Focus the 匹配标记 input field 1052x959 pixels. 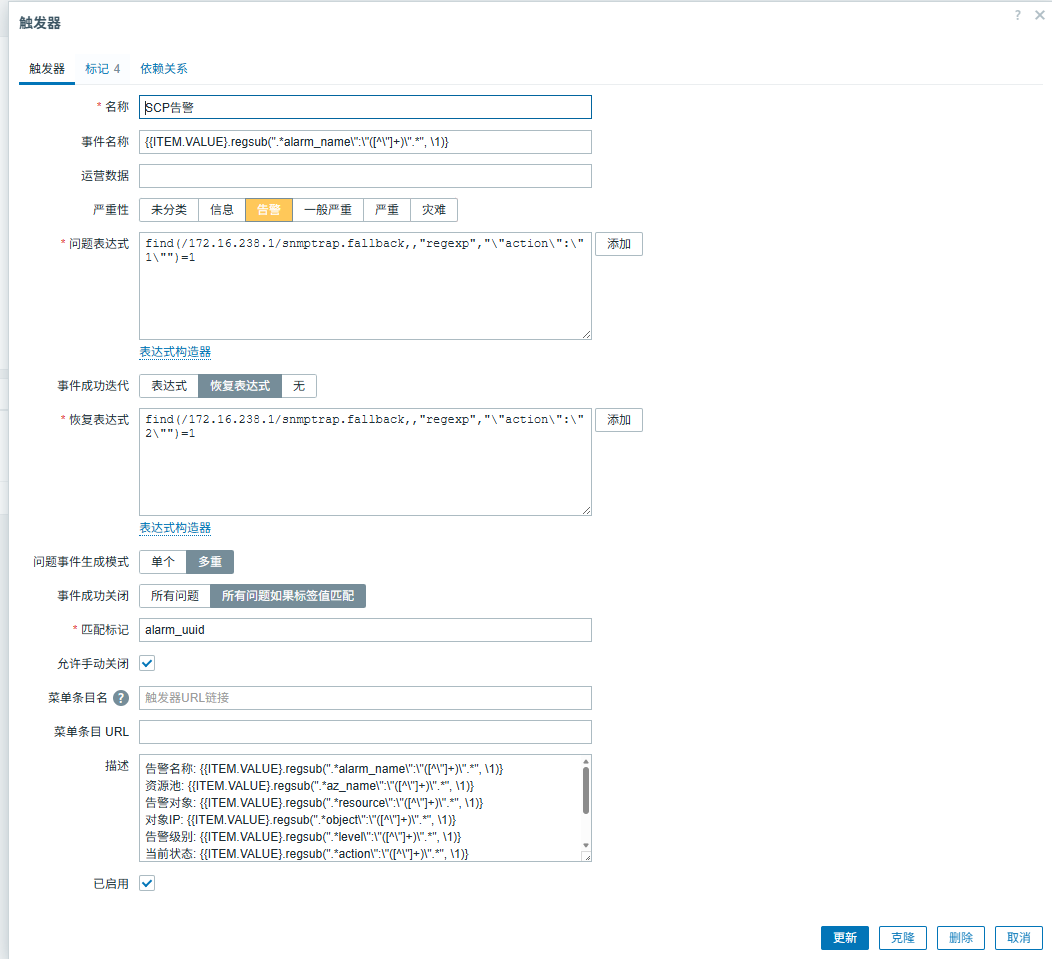coord(365,630)
